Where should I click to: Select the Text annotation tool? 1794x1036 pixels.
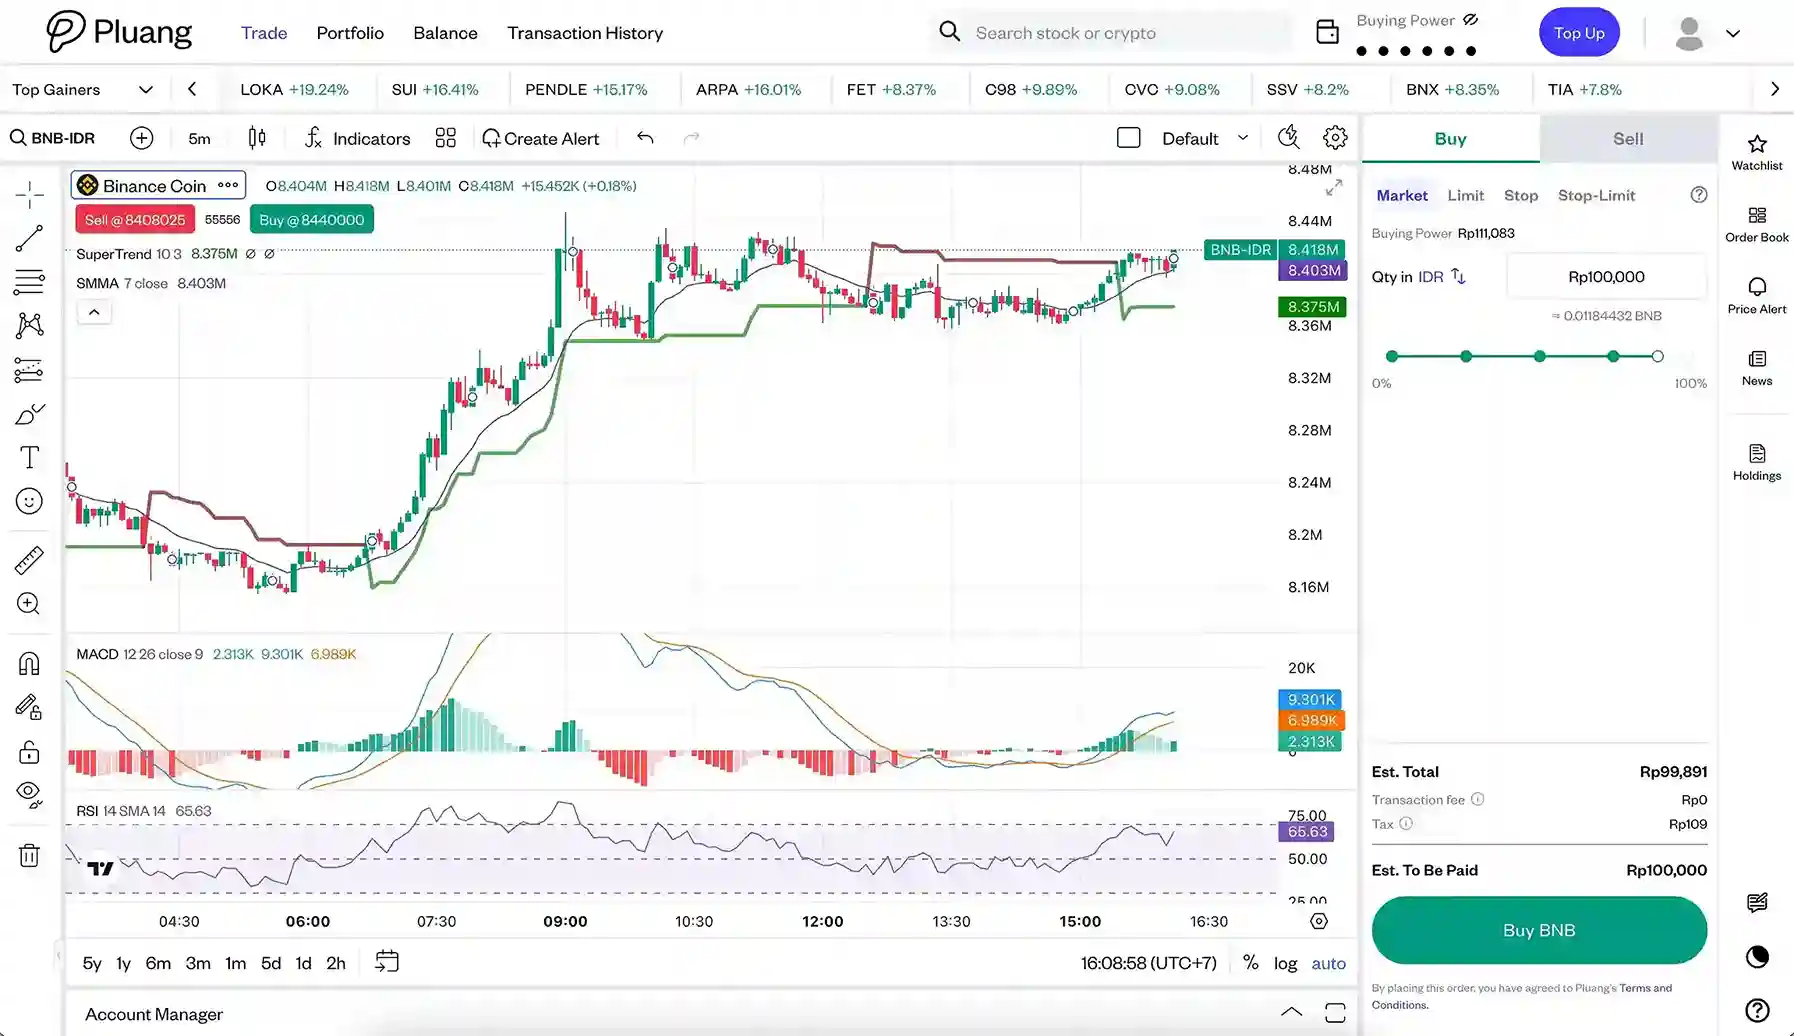point(29,457)
